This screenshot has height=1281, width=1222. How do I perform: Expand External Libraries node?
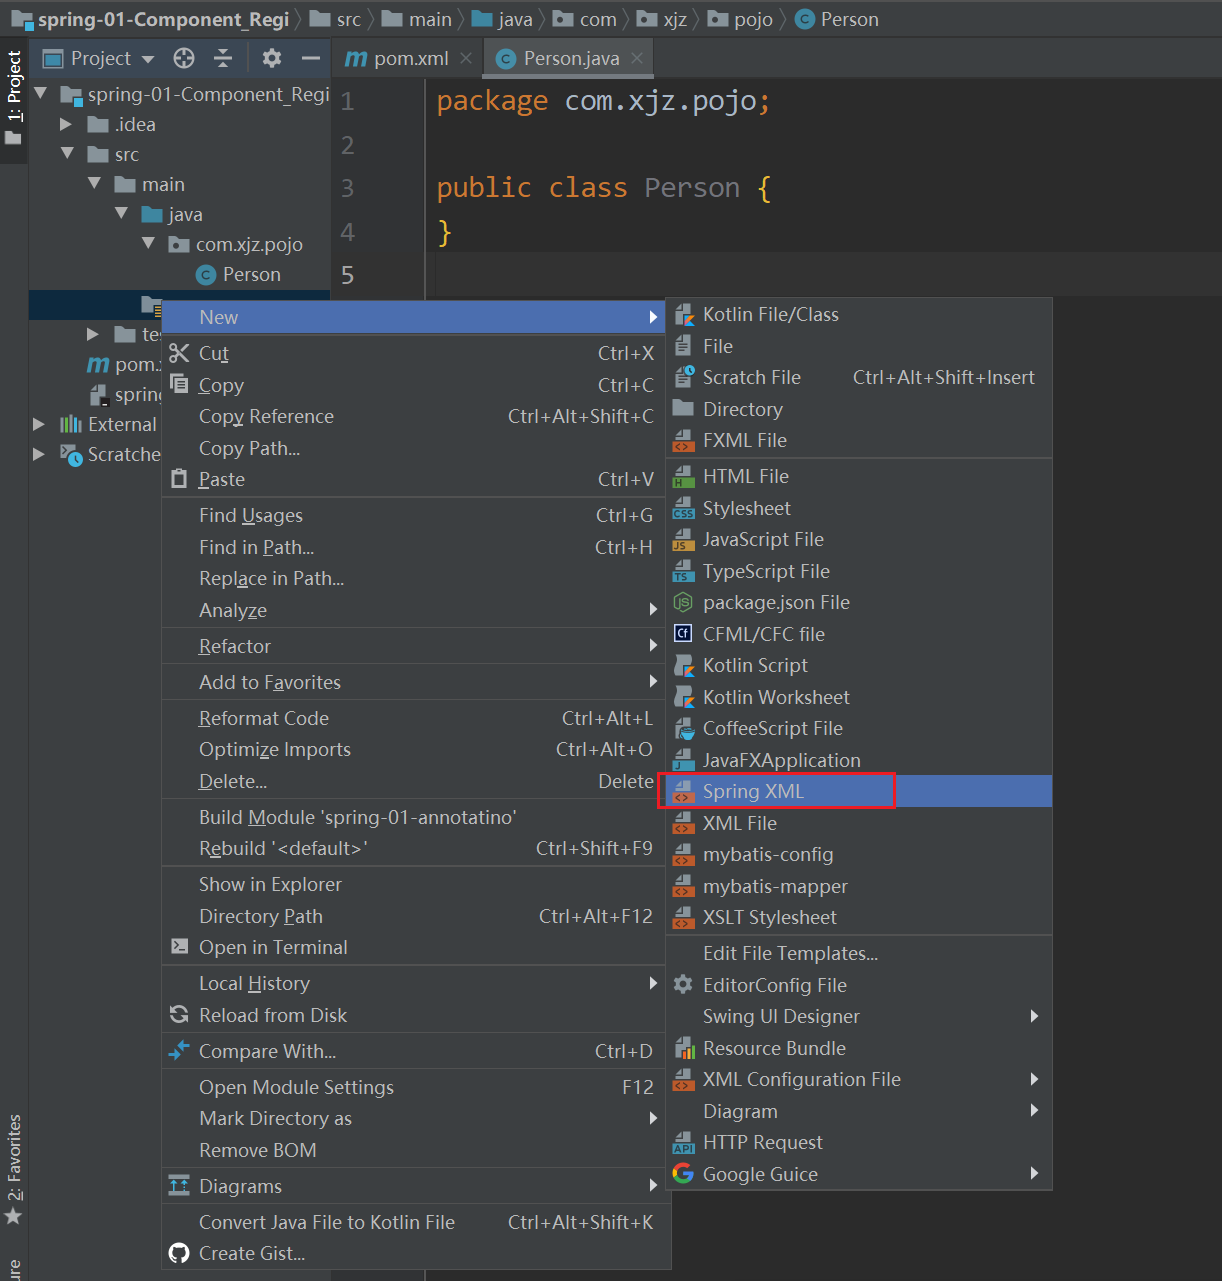tap(39, 424)
